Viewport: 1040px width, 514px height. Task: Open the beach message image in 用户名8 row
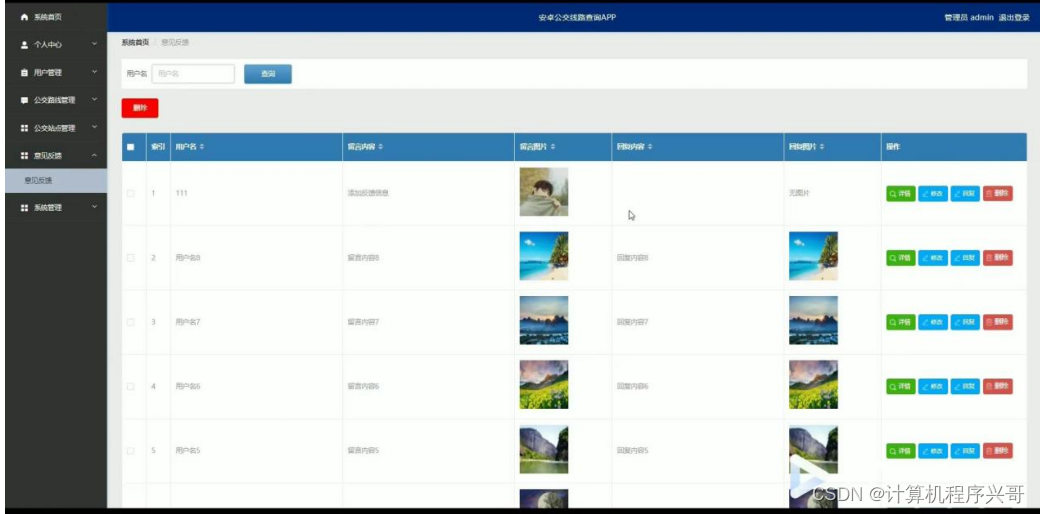pyautogui.click(x=544, y=256)
